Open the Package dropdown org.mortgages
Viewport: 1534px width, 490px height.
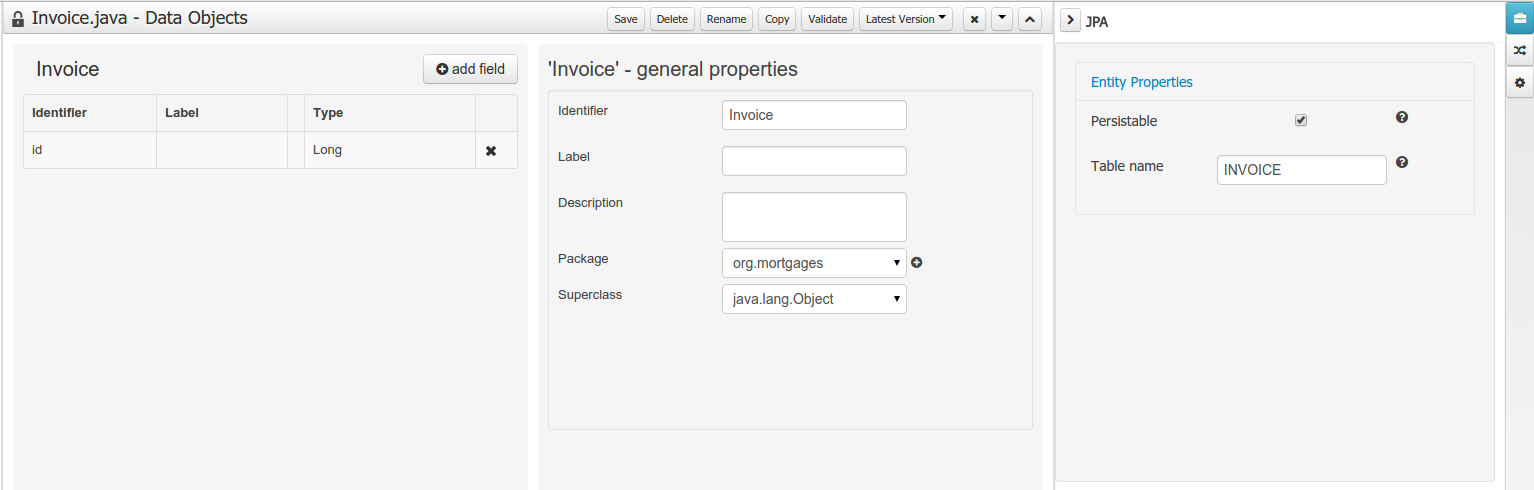click(x=814, y=263)
